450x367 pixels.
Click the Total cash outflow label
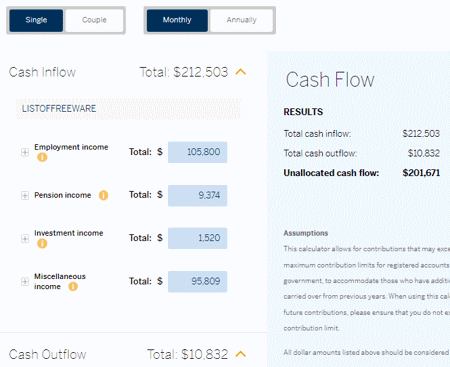320,153
